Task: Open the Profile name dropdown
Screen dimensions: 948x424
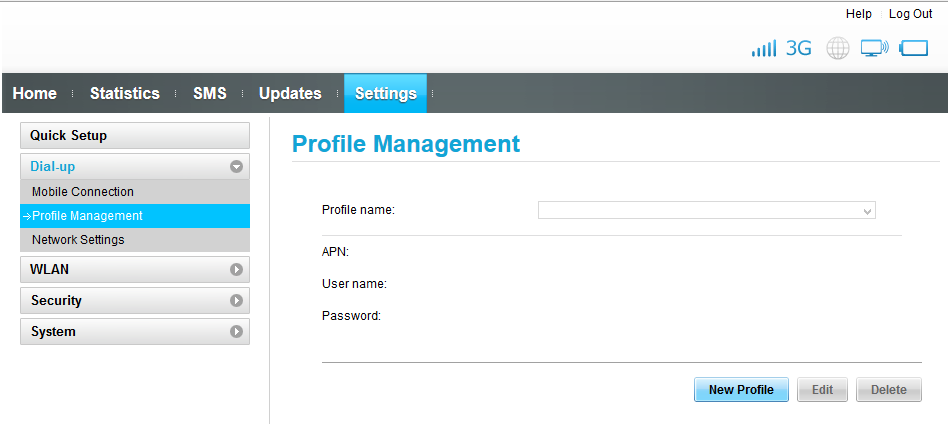Action: [x=707, y=210]
